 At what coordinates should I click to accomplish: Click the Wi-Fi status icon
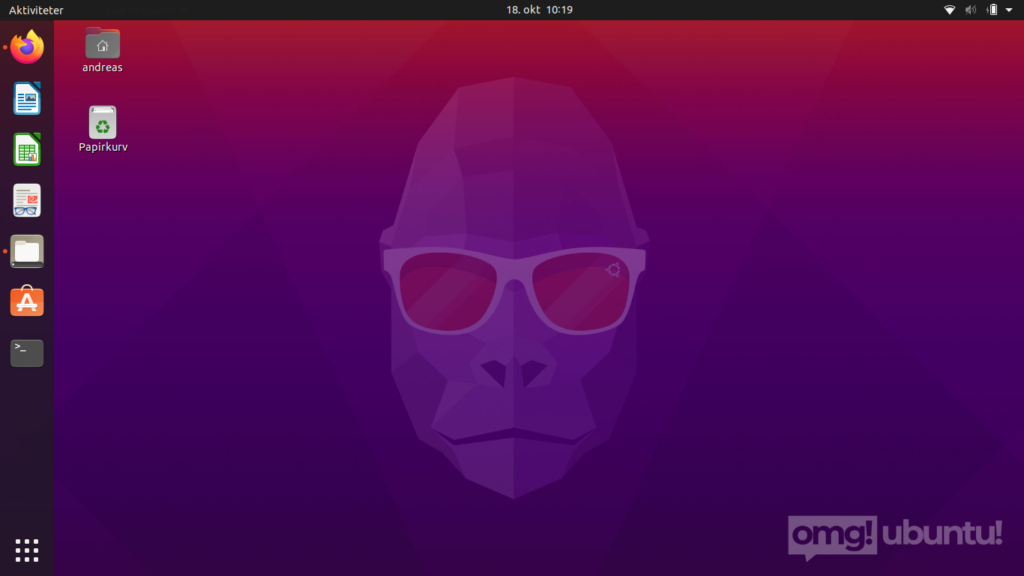point(950,10)
